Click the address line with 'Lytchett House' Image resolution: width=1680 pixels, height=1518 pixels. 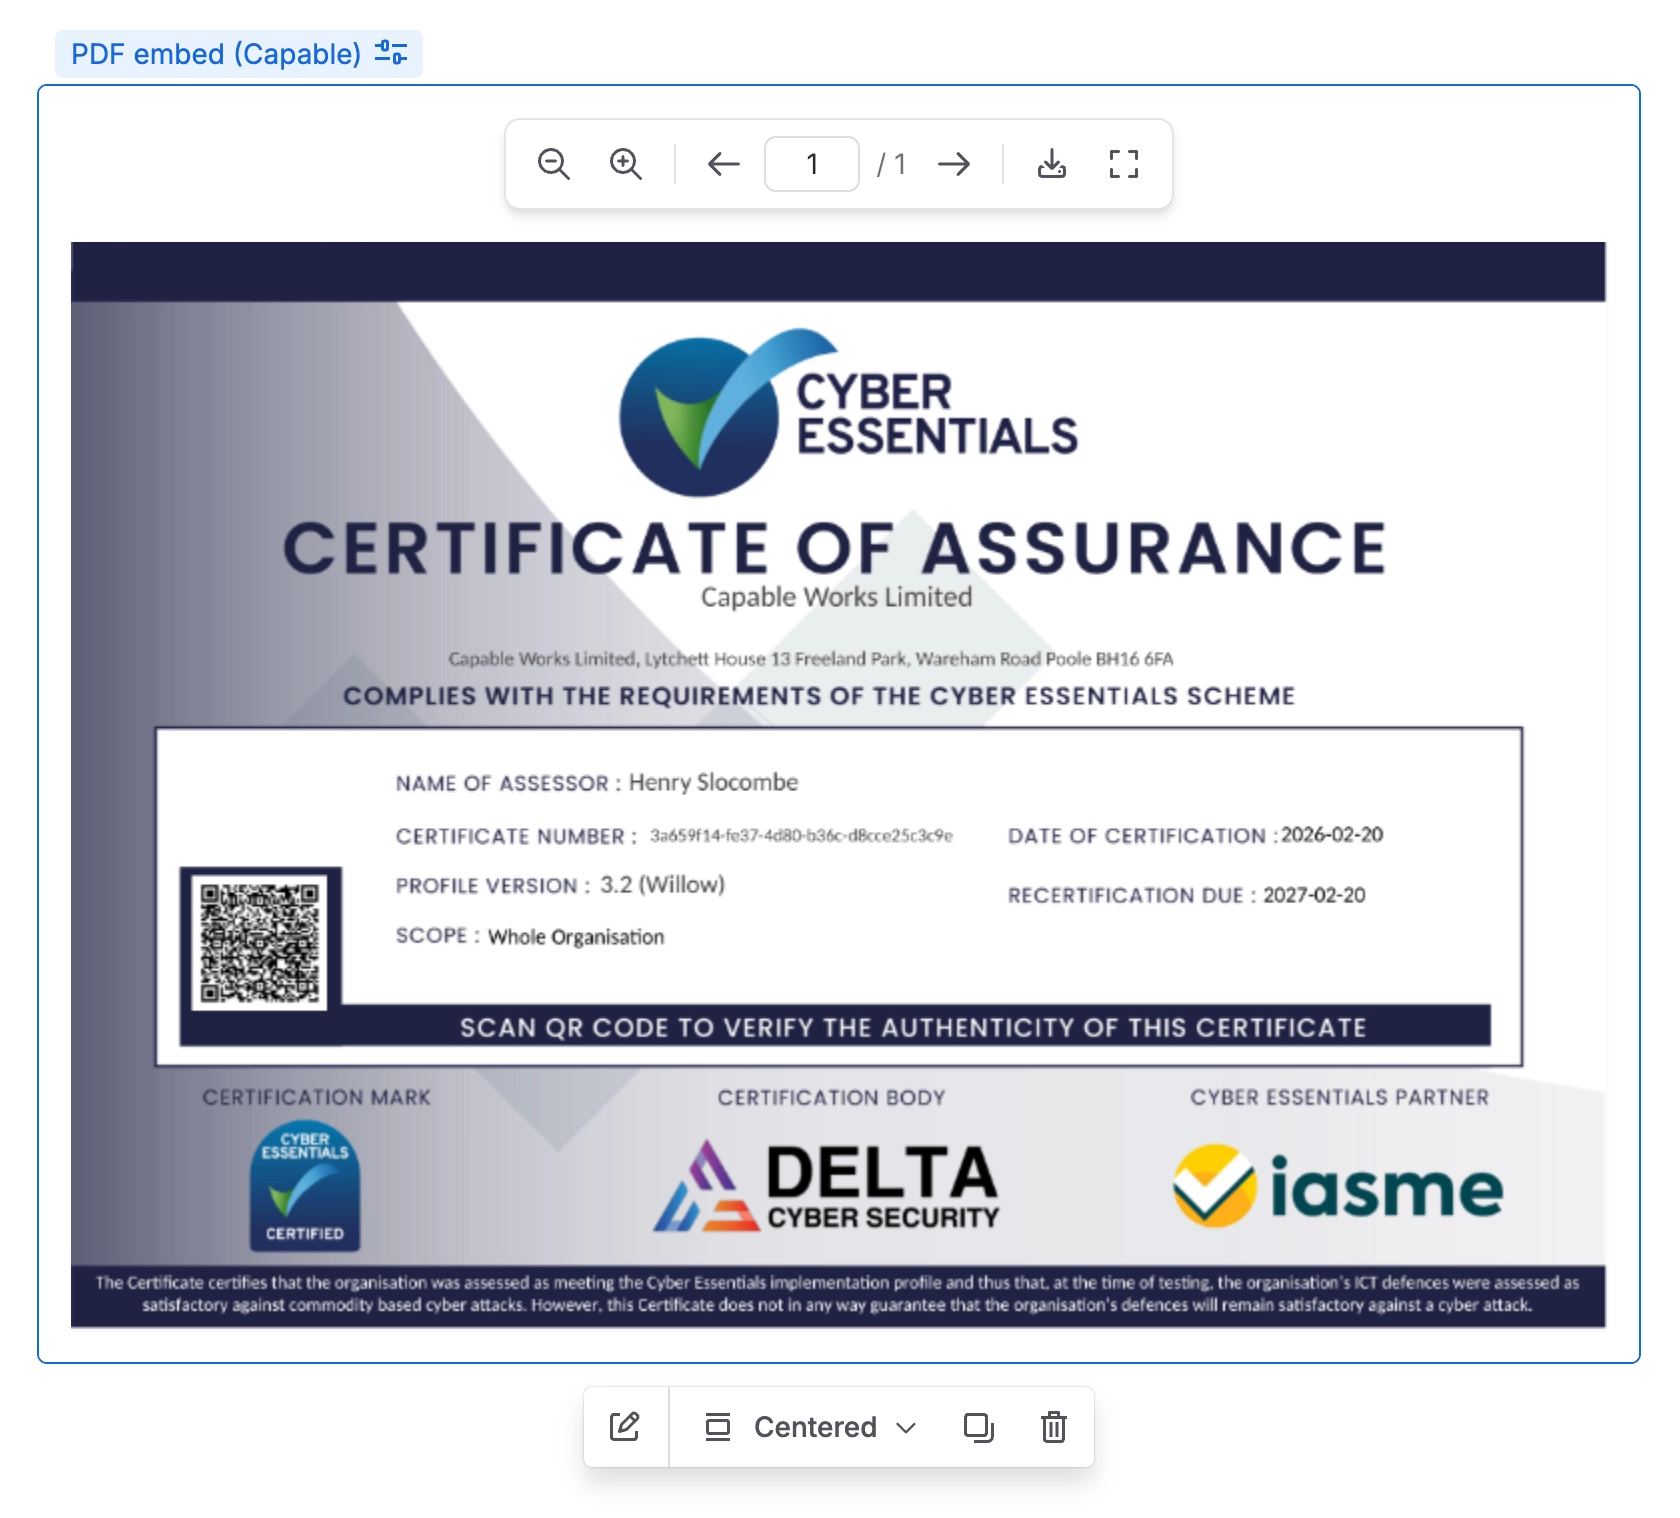coord(811,659)
